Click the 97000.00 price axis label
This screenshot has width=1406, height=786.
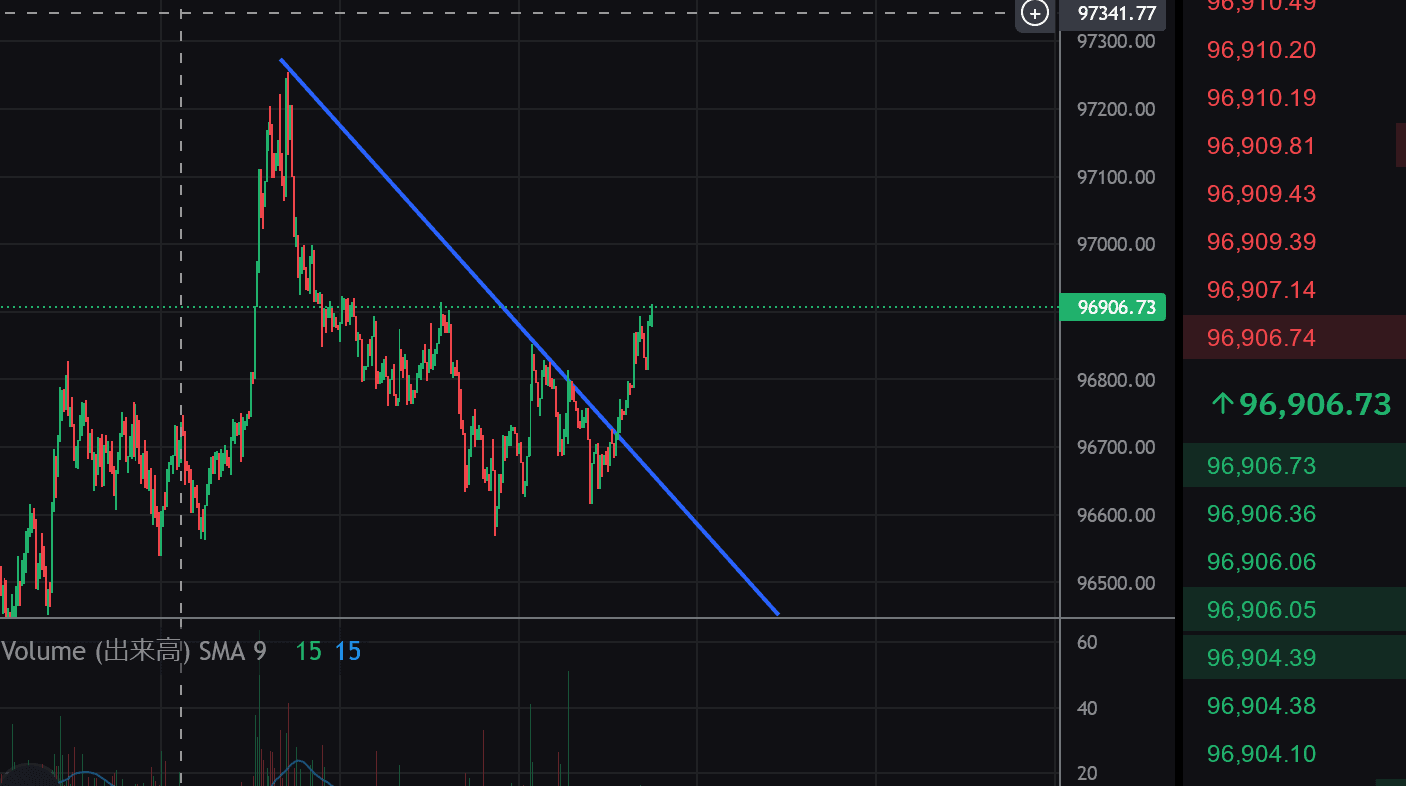pyautogui.click(x=1116, y=245)
